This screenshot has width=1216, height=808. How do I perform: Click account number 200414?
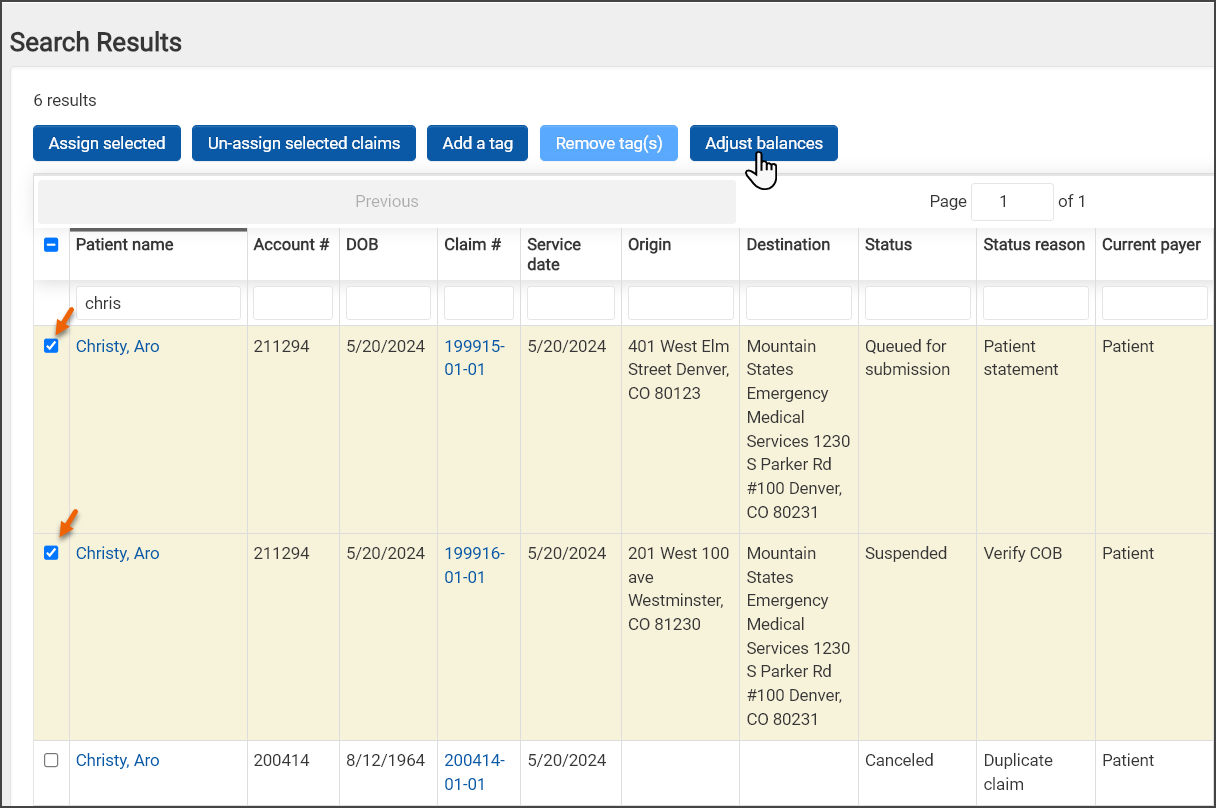282,760
